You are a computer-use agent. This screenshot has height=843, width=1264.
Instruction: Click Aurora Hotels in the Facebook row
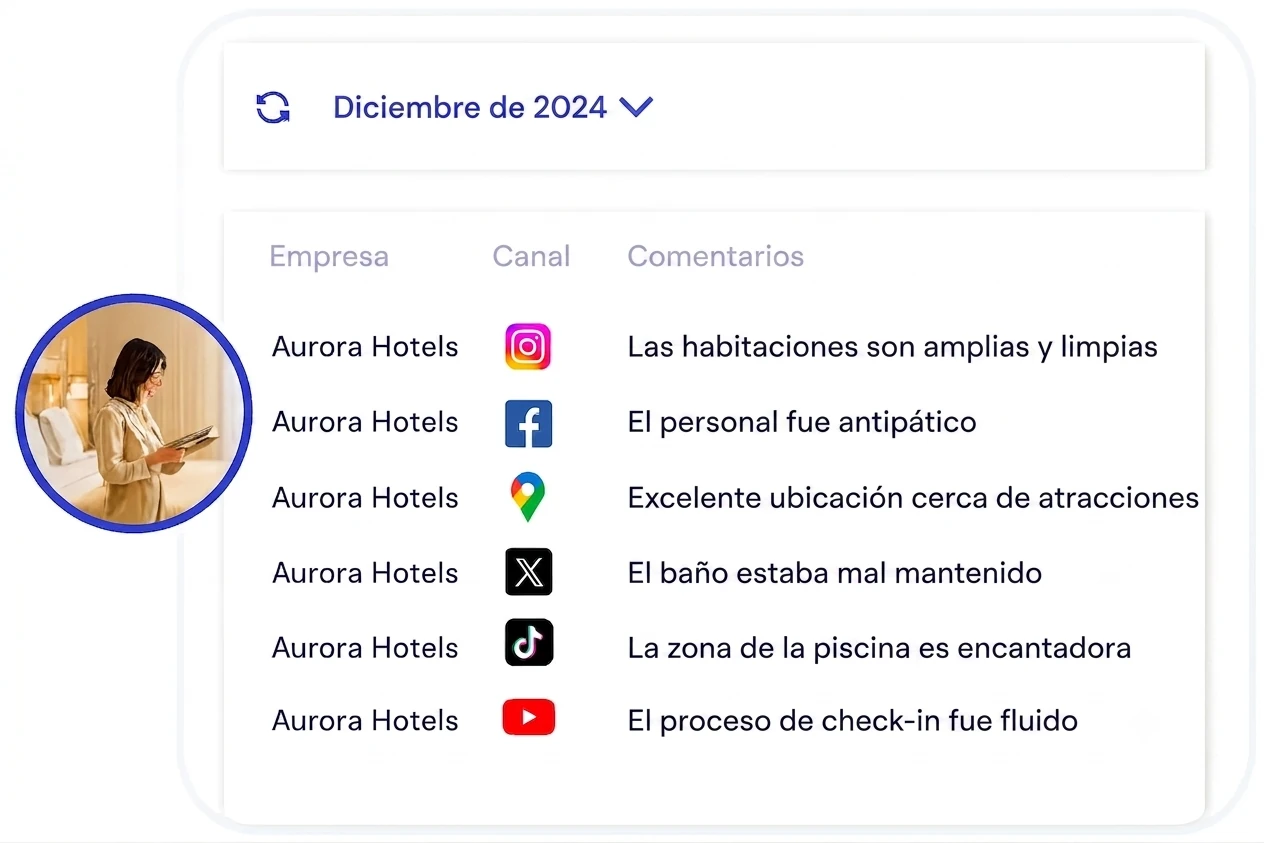pyautogui.click(x=365, y=422)
